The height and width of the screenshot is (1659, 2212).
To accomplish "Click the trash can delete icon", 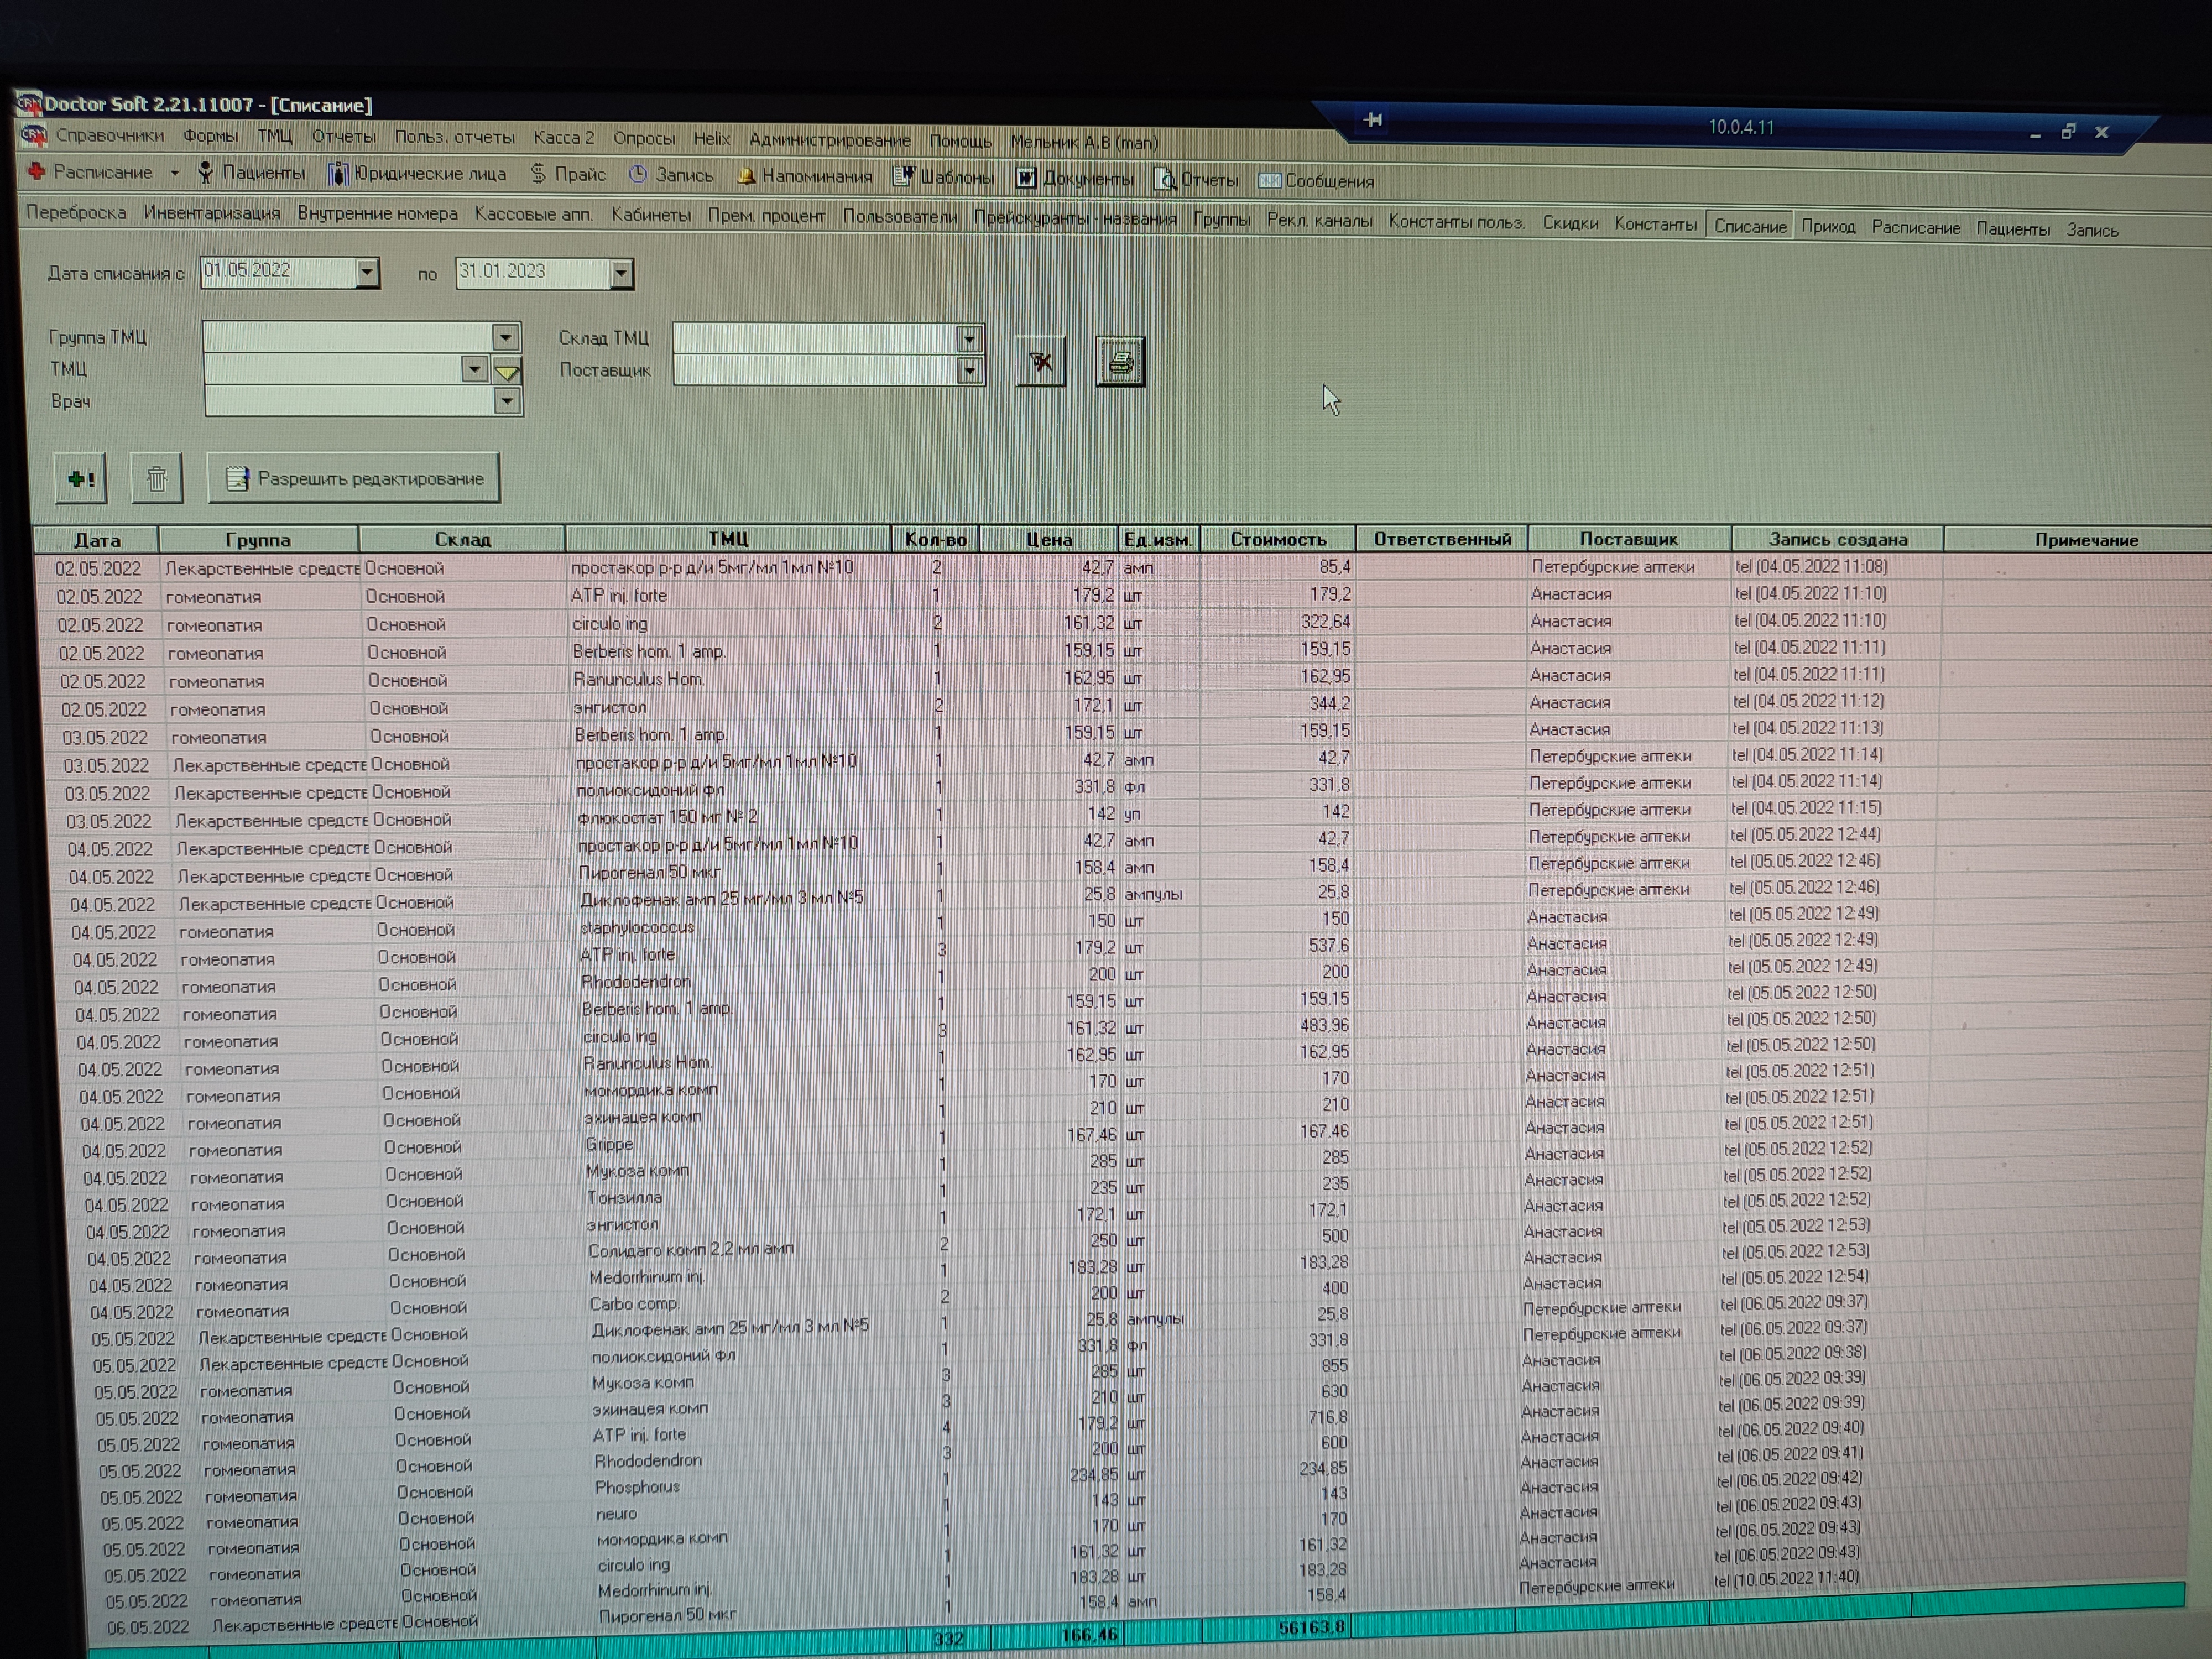I will pyautogui.click(x=157, y=479).
